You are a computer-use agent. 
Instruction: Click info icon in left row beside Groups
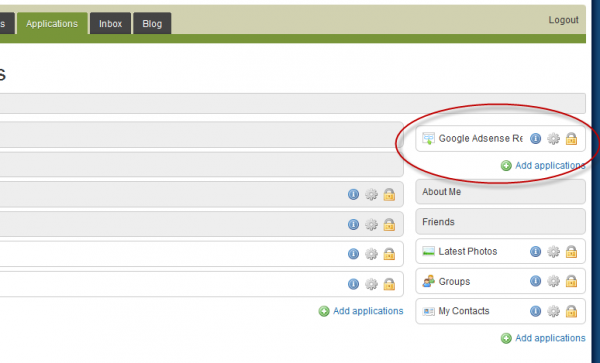[x=353, y=284]
